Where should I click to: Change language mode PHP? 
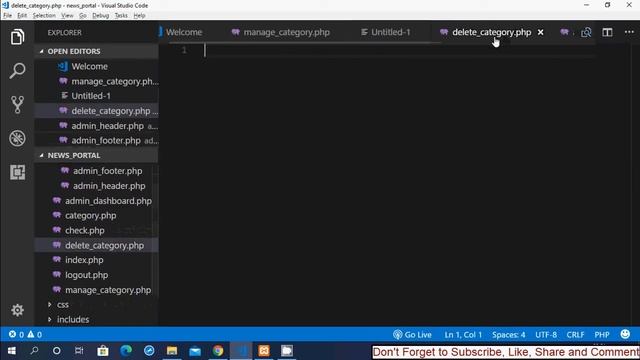click(602, 335)
